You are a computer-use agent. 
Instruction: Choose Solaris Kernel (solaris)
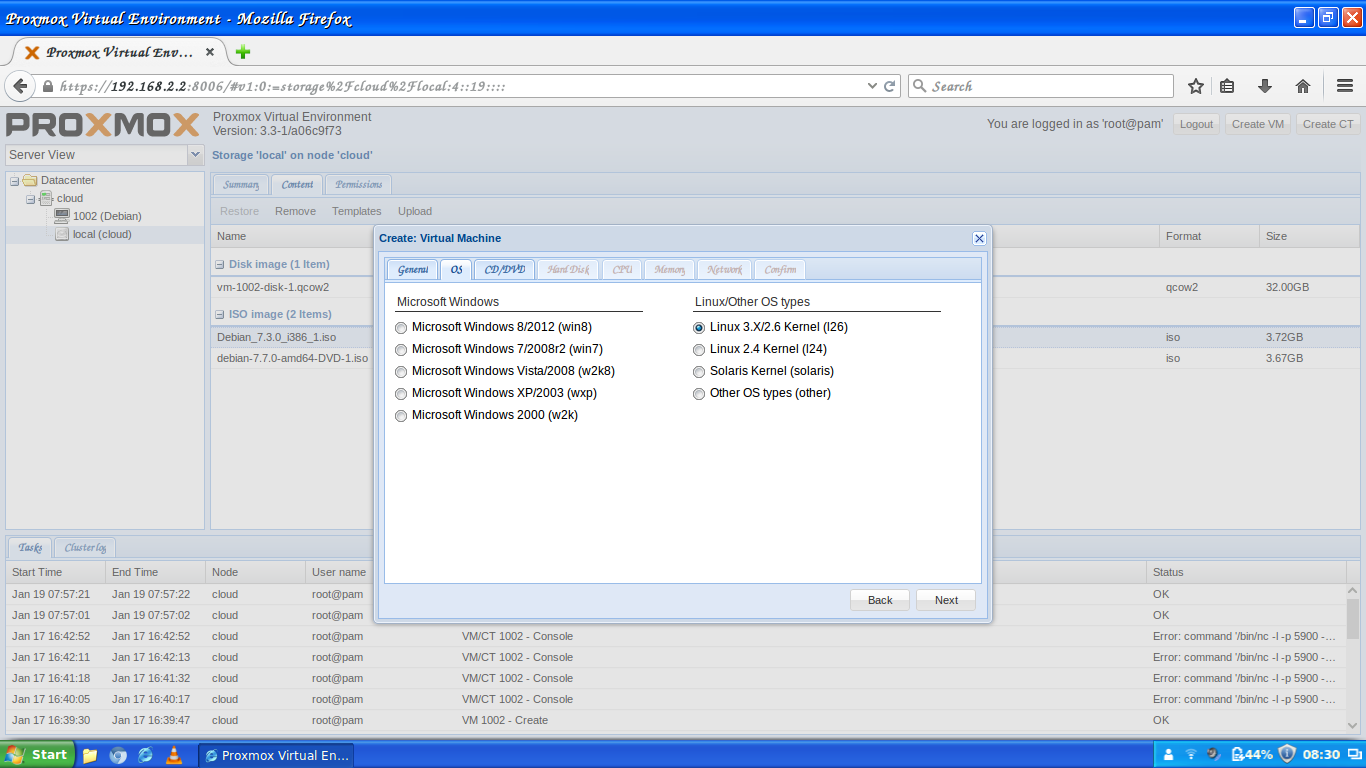[699, 372]
